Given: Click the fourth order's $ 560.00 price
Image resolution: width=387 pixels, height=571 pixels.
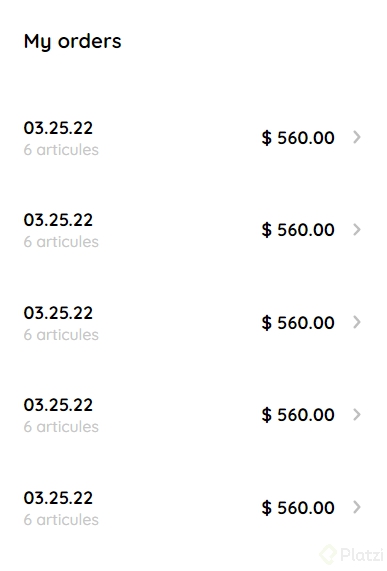Looking at the screenshot, I should pyautogui.click(x=298, y=415).
